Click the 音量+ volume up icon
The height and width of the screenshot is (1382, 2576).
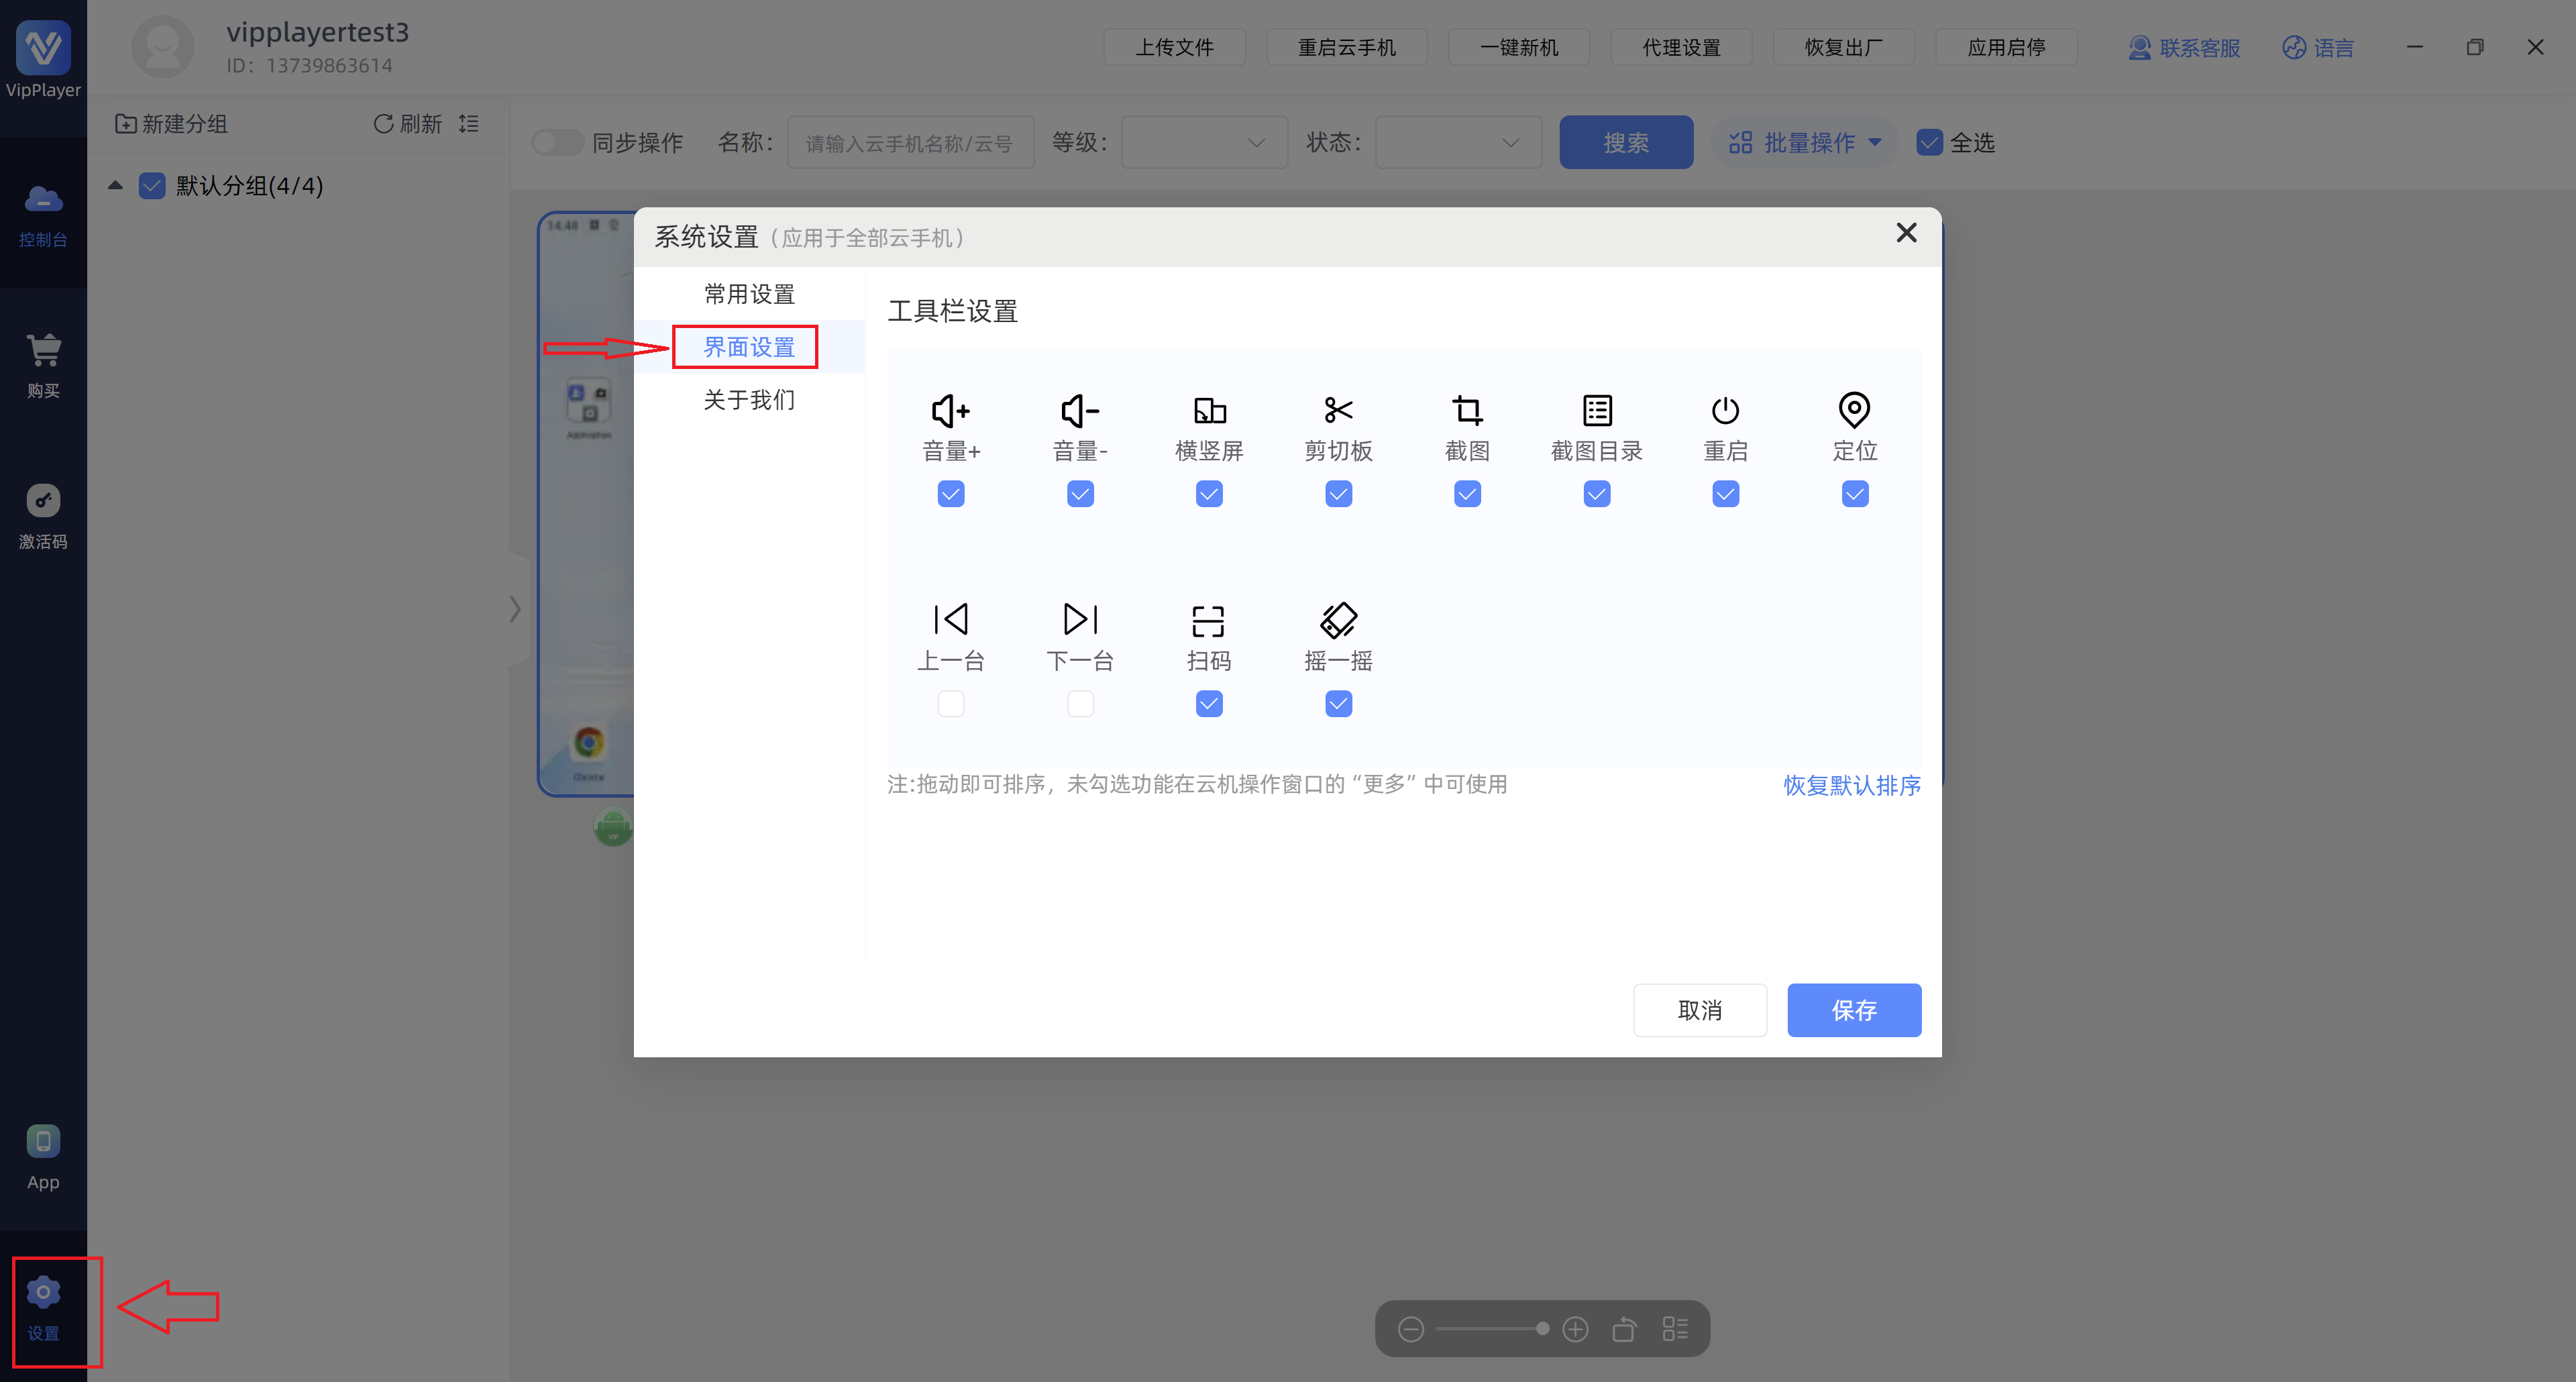(x=950, y=410)
